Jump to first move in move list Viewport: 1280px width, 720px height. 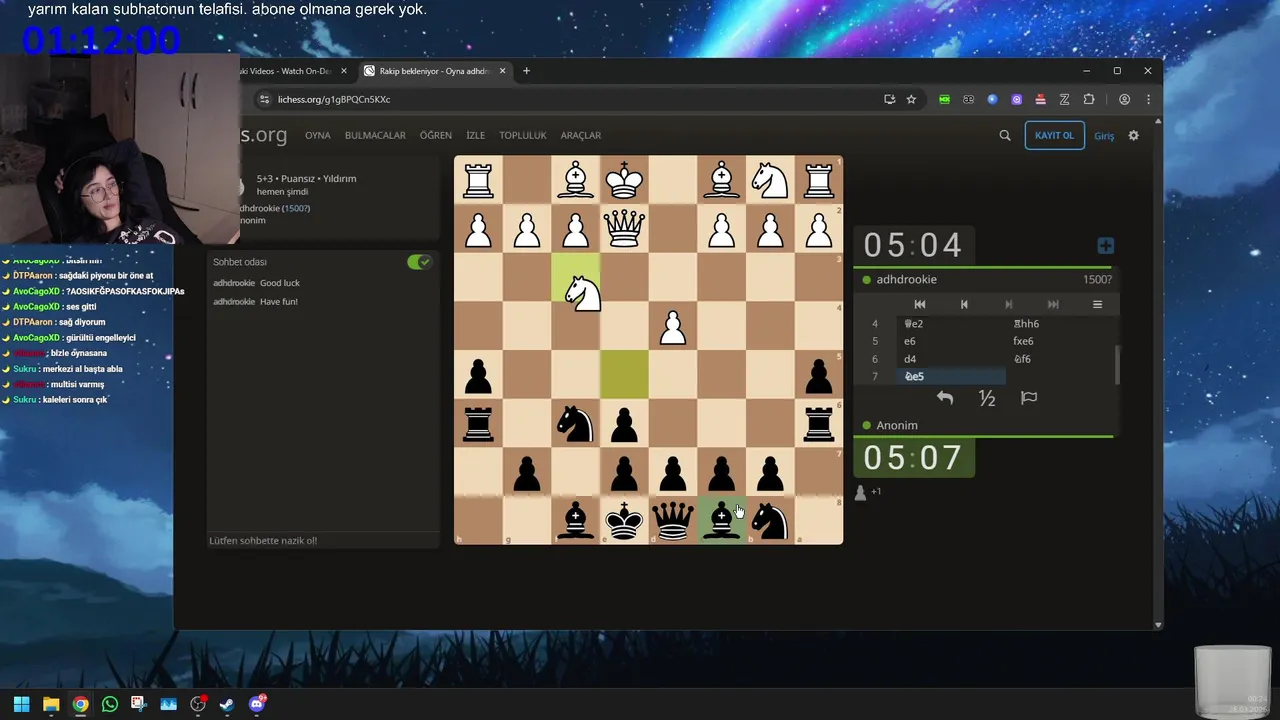[x=920, y=304]
